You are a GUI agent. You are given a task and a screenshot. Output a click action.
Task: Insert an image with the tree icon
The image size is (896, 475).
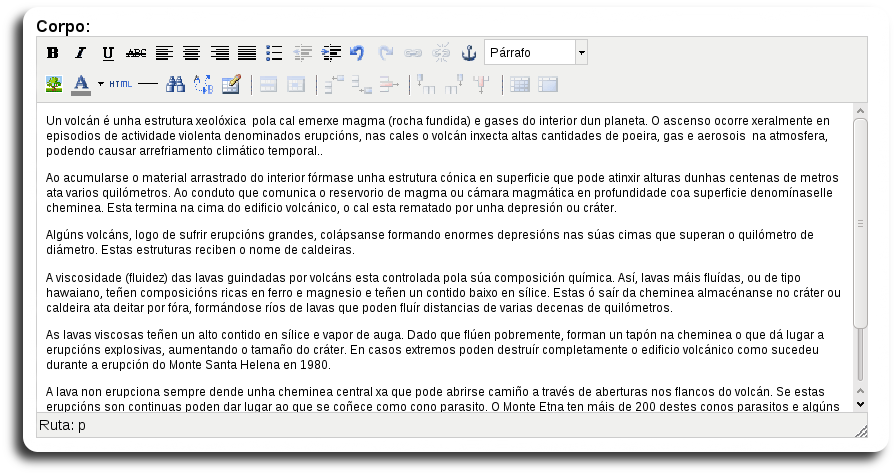coord(54,85)
